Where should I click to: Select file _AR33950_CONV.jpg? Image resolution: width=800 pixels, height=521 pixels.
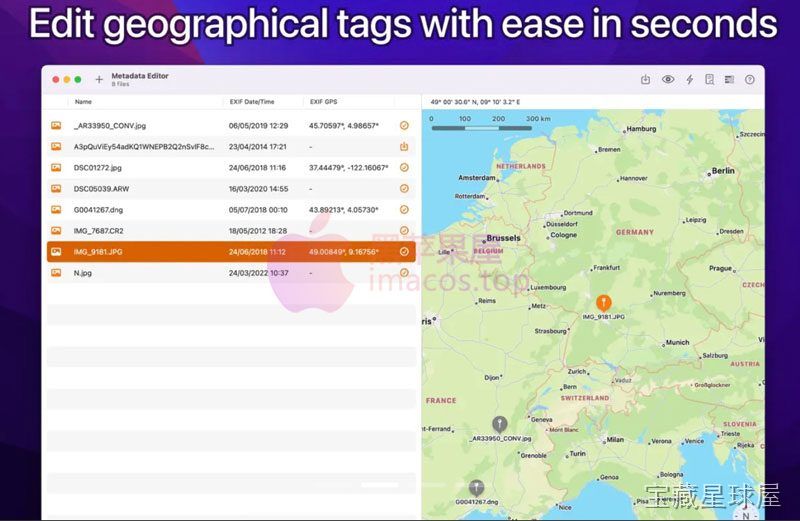[x=110, y=126]
